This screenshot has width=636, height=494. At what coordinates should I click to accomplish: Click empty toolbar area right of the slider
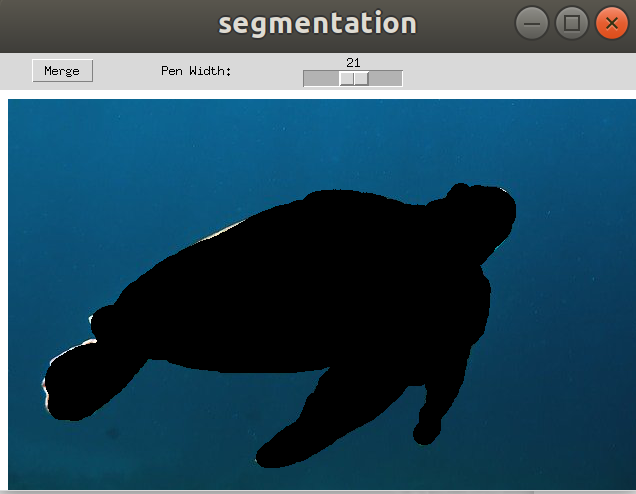pos(520,71)
